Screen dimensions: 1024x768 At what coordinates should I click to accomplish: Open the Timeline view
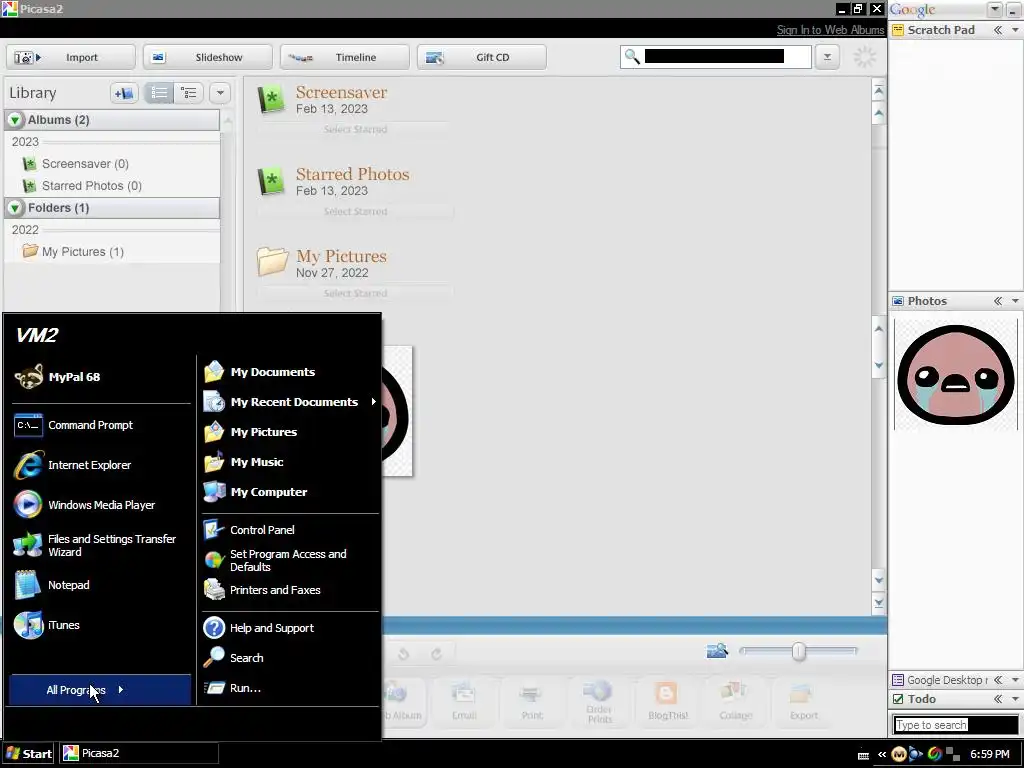(345, 57)
